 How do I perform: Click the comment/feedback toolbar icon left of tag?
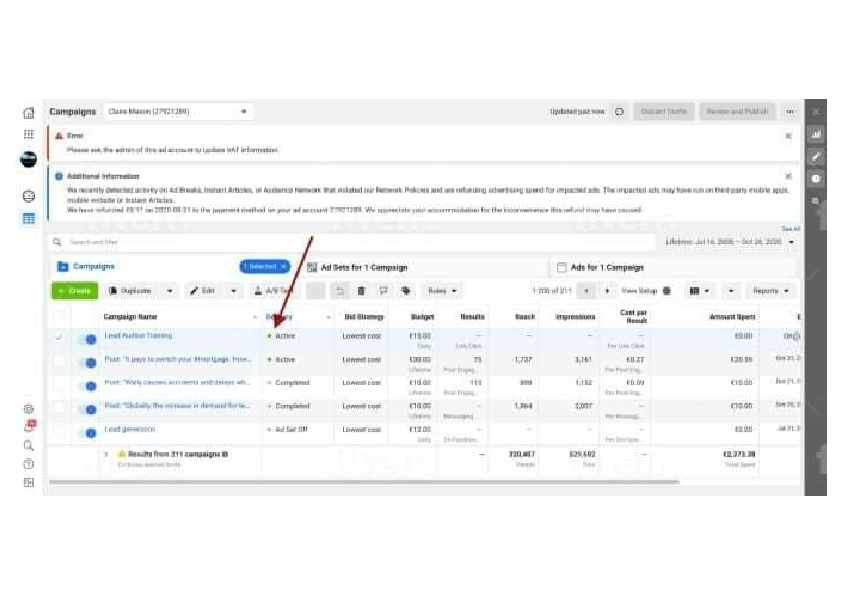[x=383, y=291]
